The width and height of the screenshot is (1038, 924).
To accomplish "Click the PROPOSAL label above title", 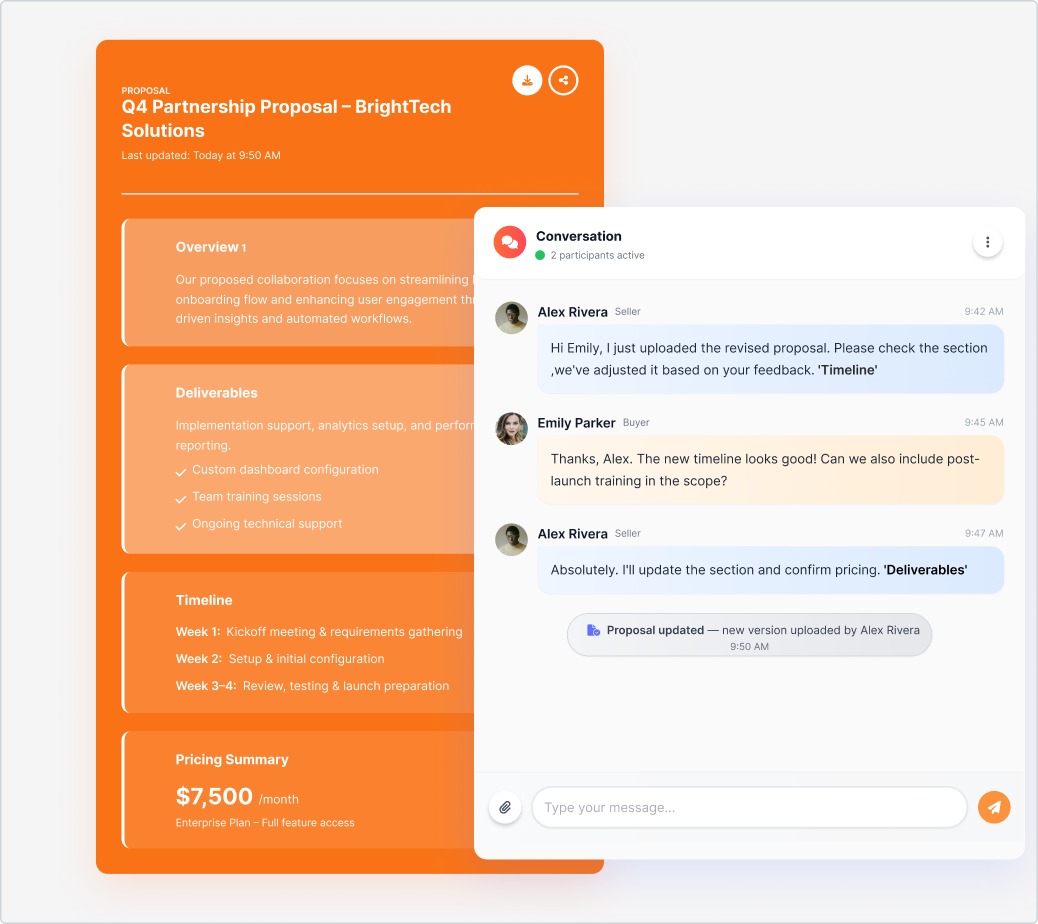I will [146, 91].
